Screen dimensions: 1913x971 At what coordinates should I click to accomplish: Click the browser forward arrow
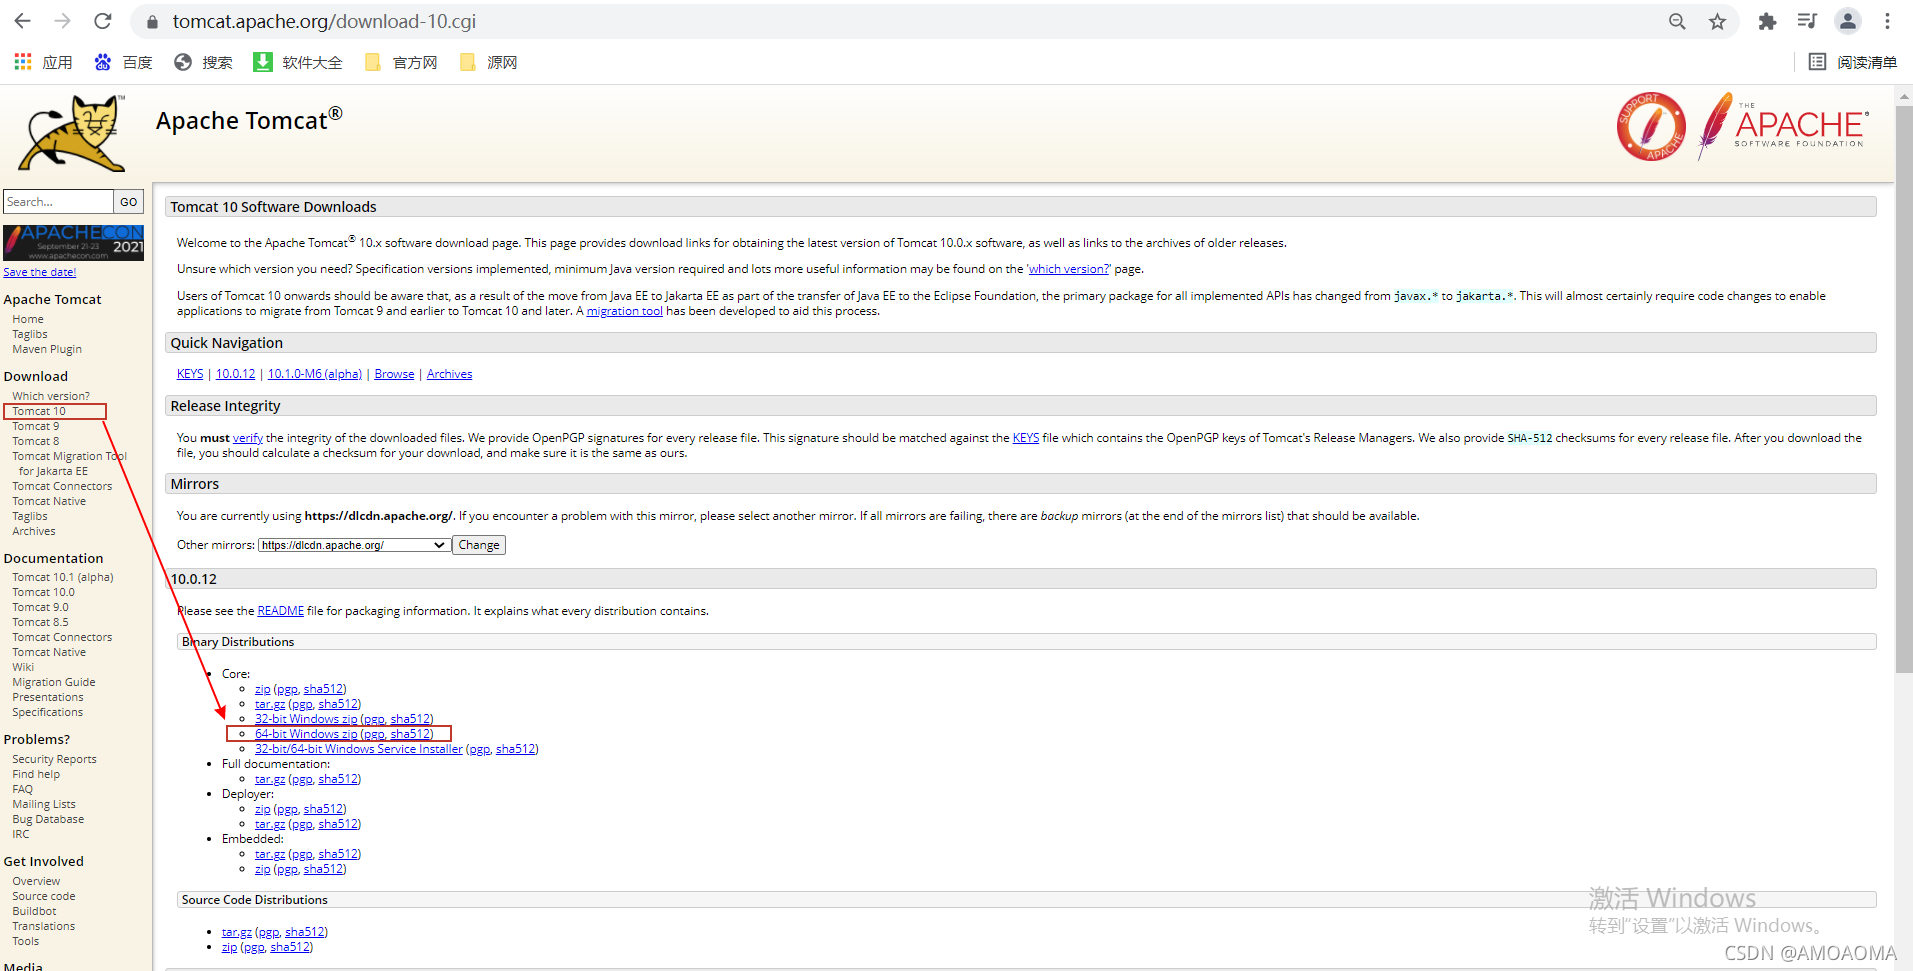[x=62, y=21]
